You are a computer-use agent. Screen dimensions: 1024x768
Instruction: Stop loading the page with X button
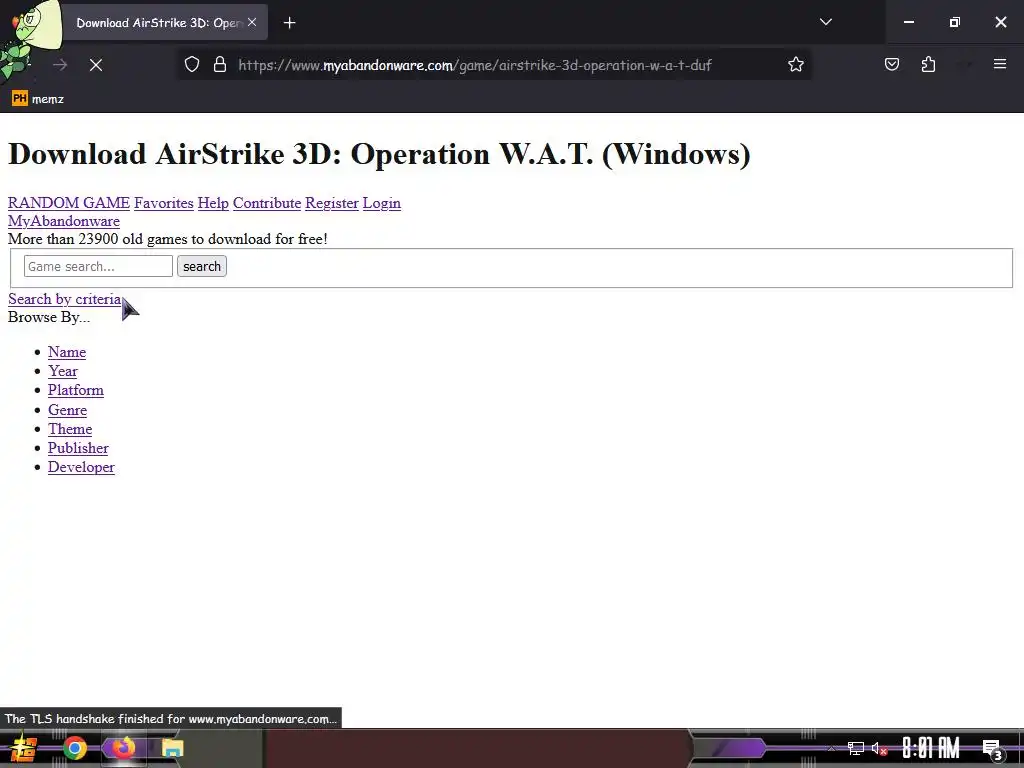(96, 65)
